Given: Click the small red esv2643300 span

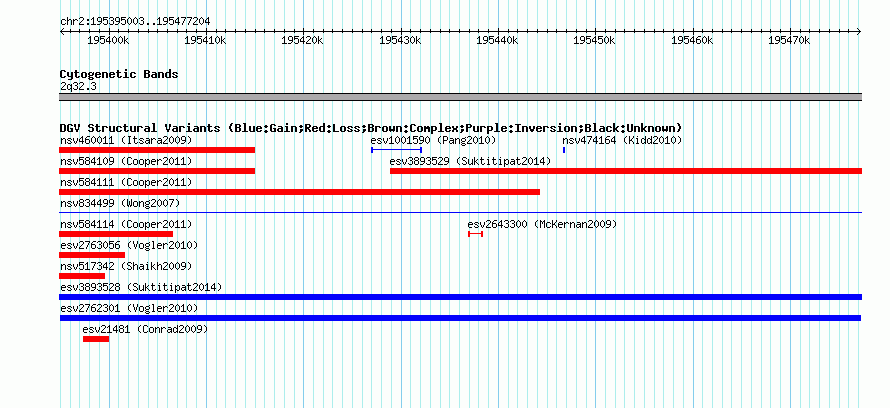Looking at the screenshot, I should click(x=476, y=234).
